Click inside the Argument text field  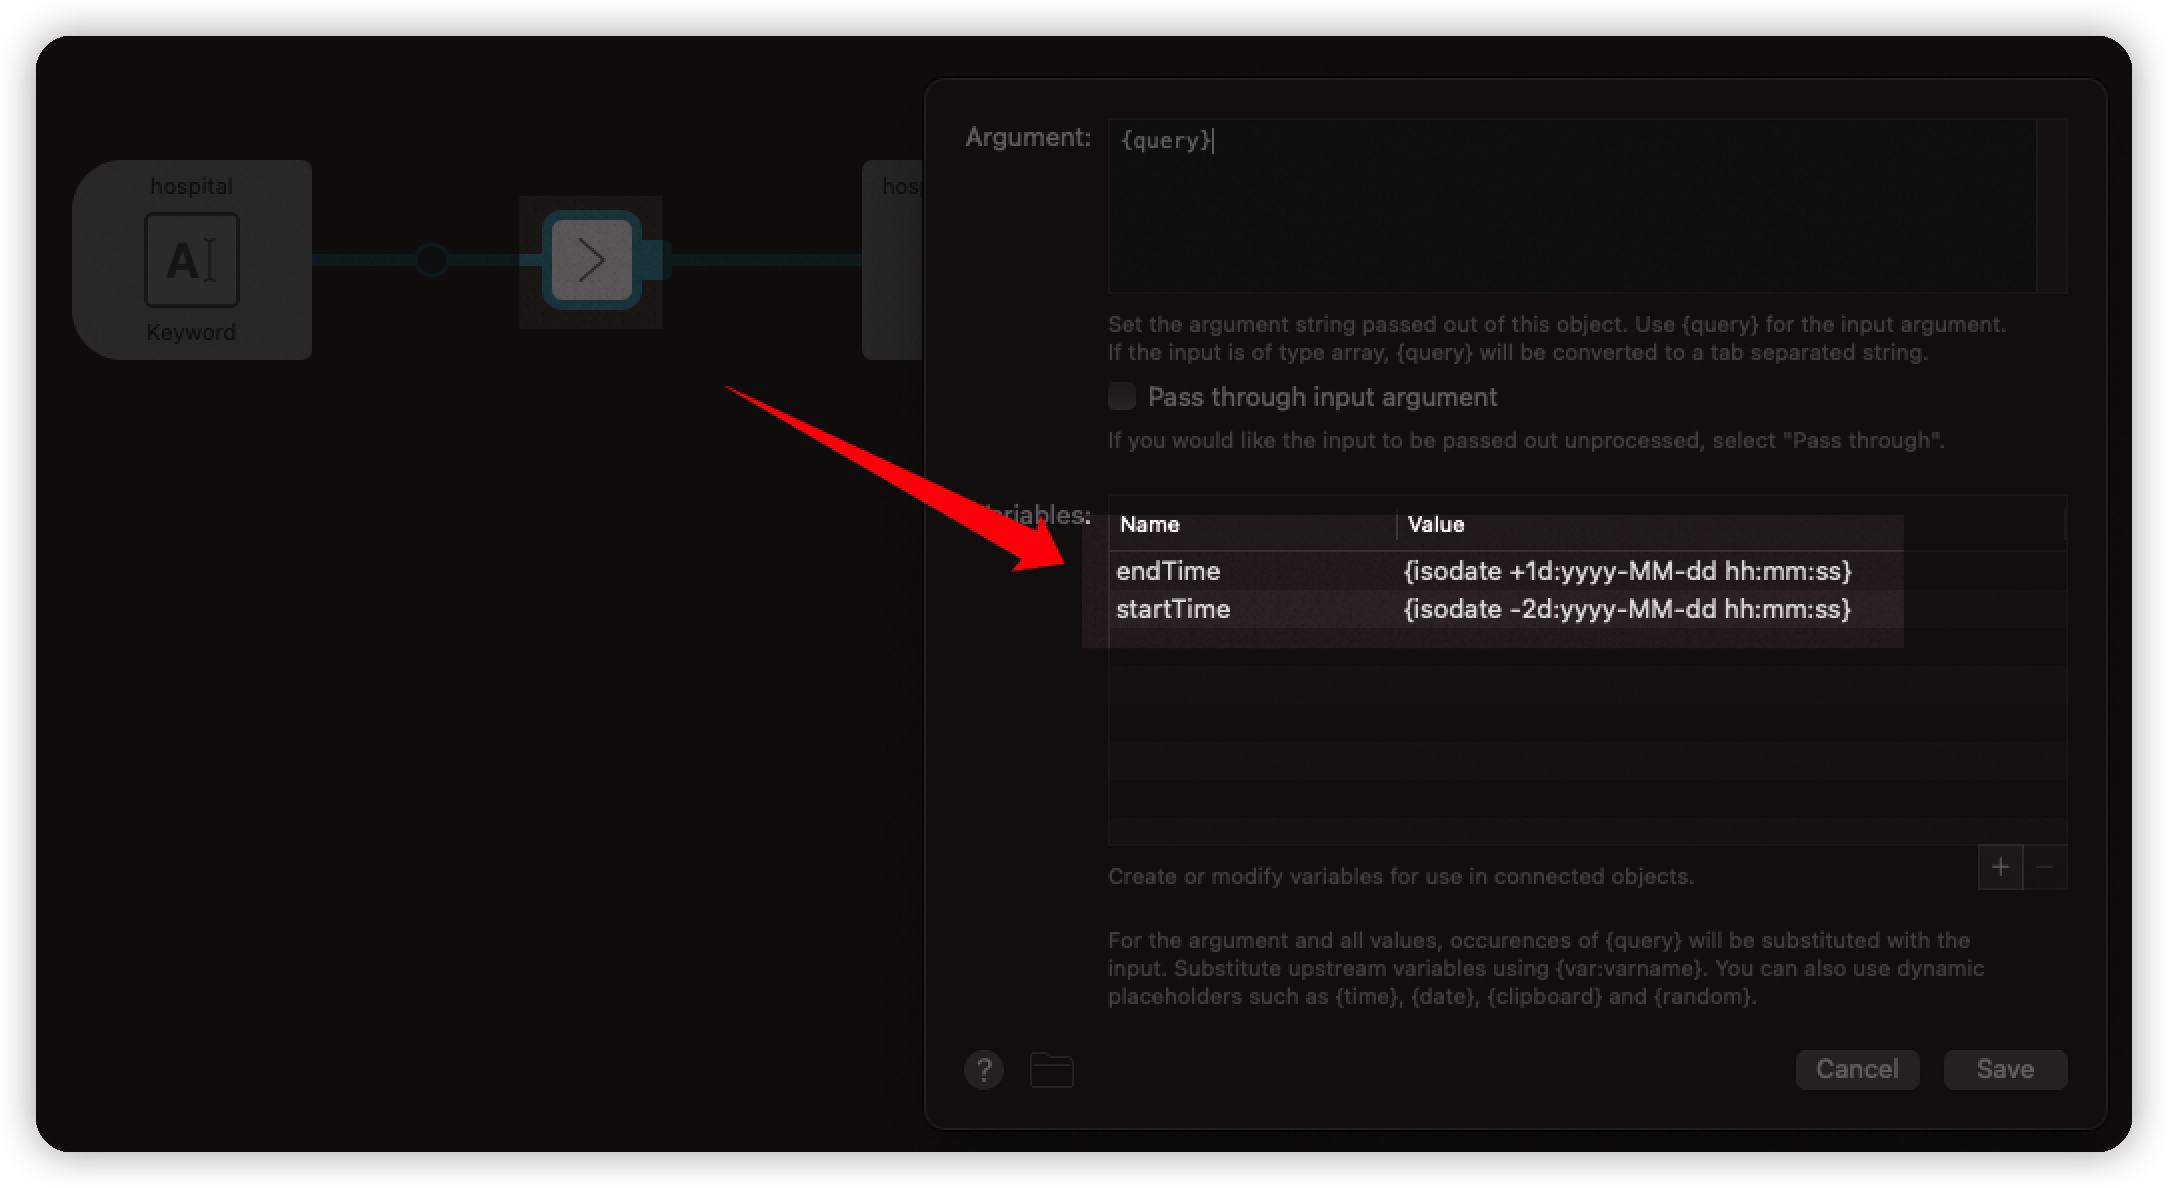[x=1570, y=206]
